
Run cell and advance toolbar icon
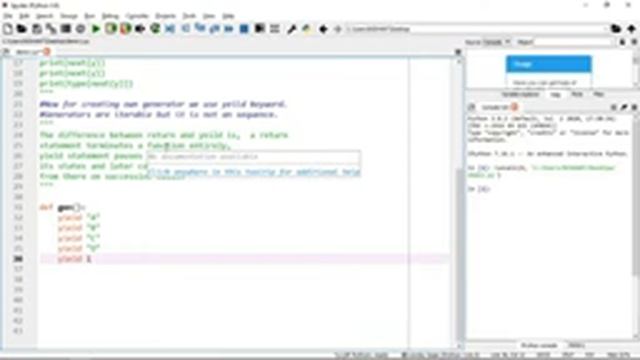point(125,29)
